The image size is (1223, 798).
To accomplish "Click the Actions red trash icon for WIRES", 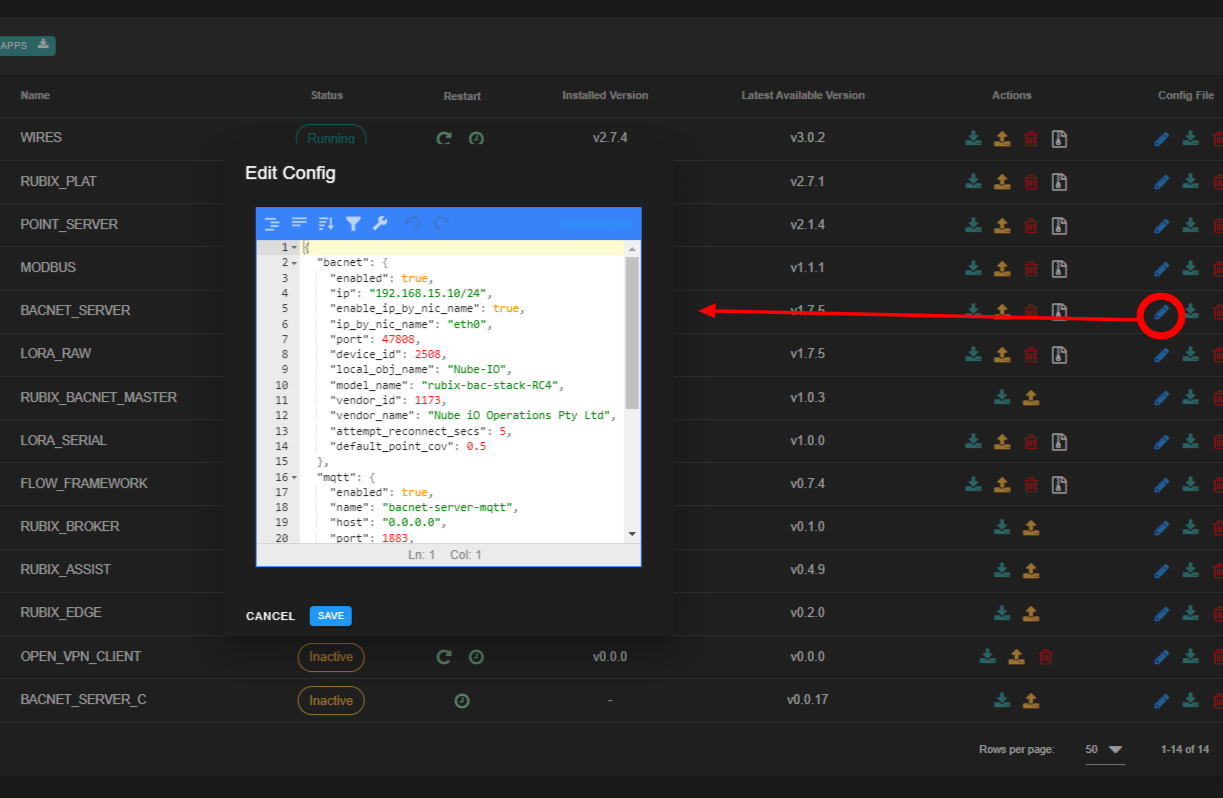I will pos(1031,138).
